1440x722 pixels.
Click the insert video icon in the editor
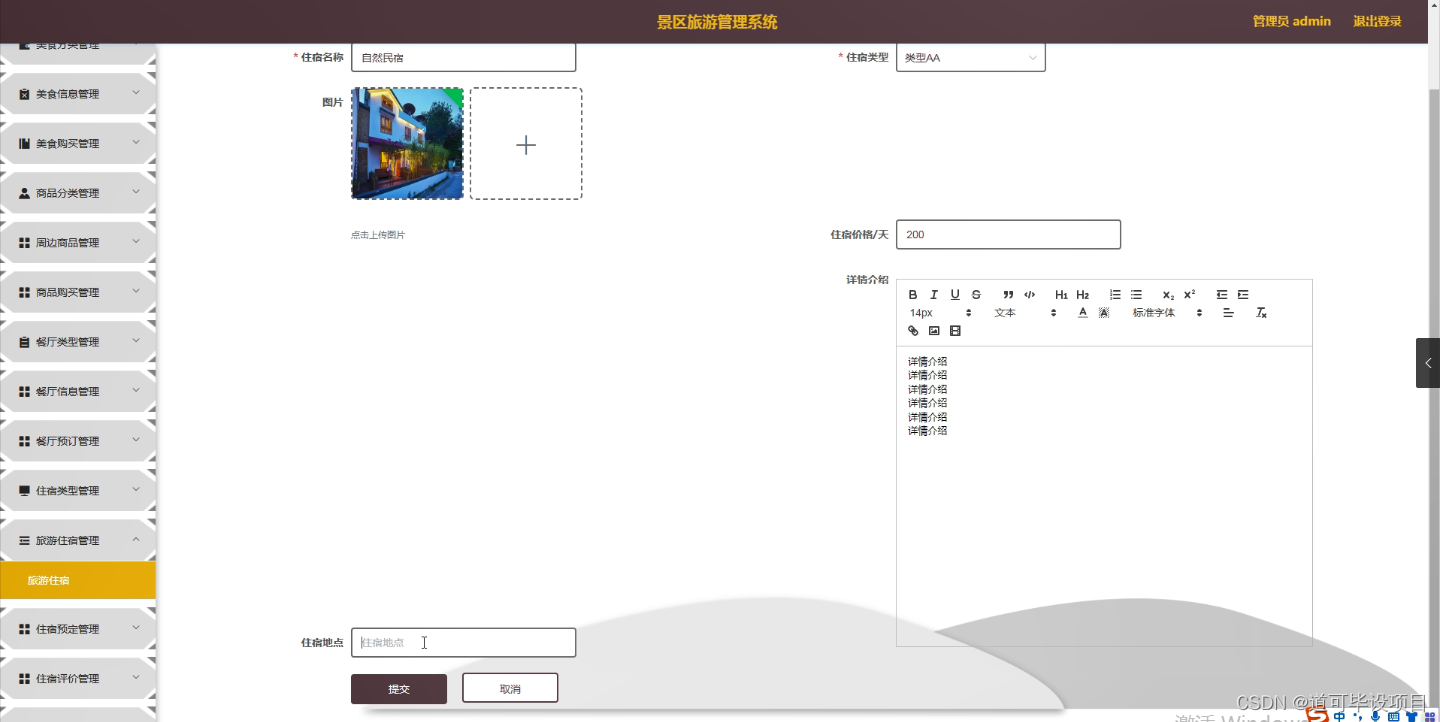coord(955,330)
